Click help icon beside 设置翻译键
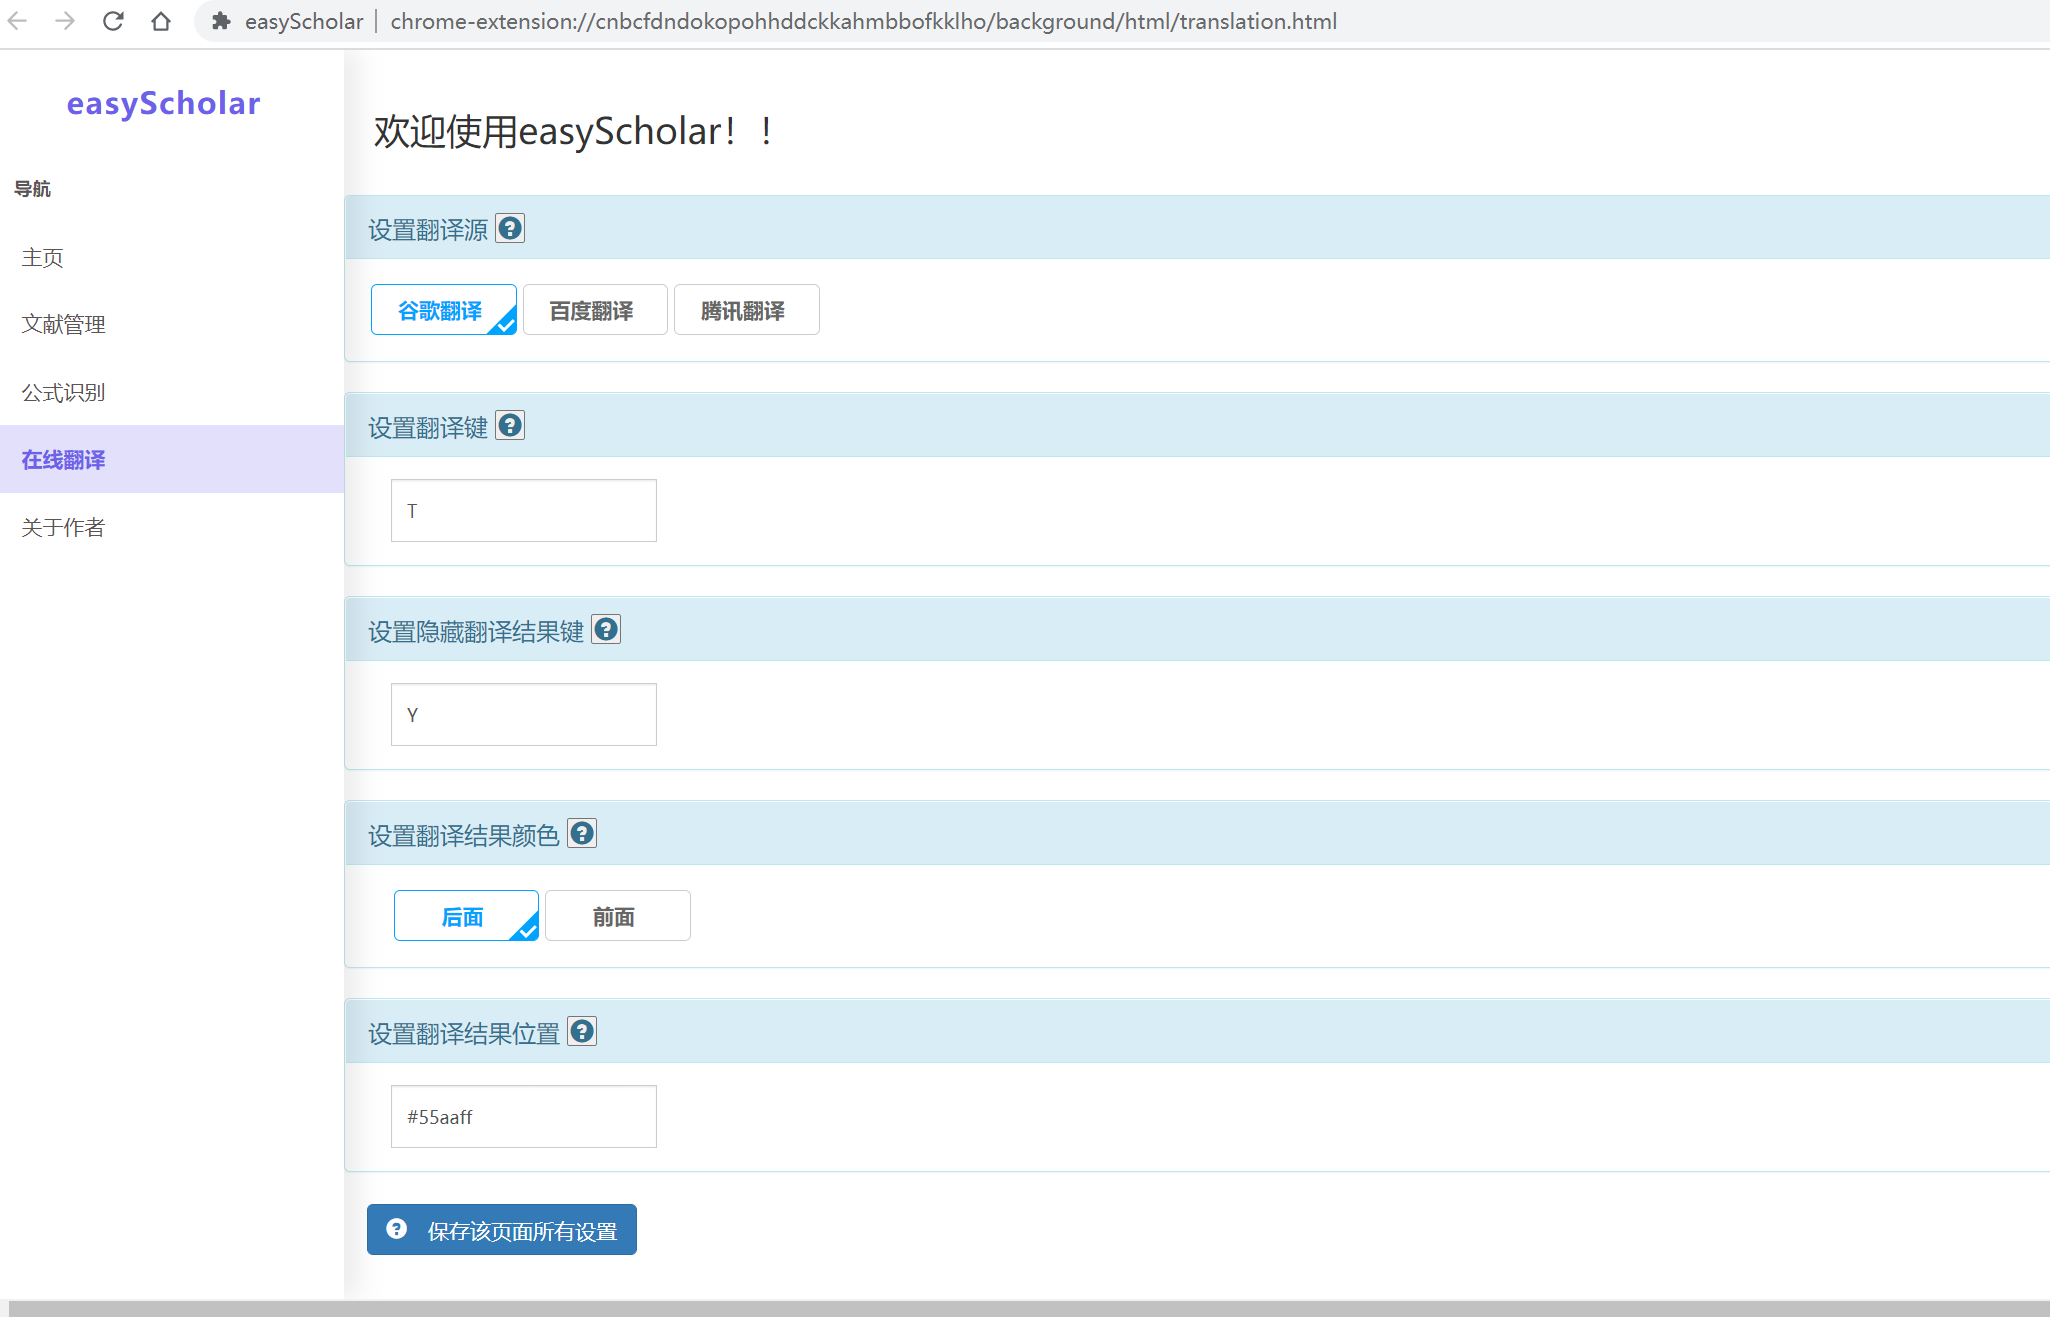 (510, 426)
